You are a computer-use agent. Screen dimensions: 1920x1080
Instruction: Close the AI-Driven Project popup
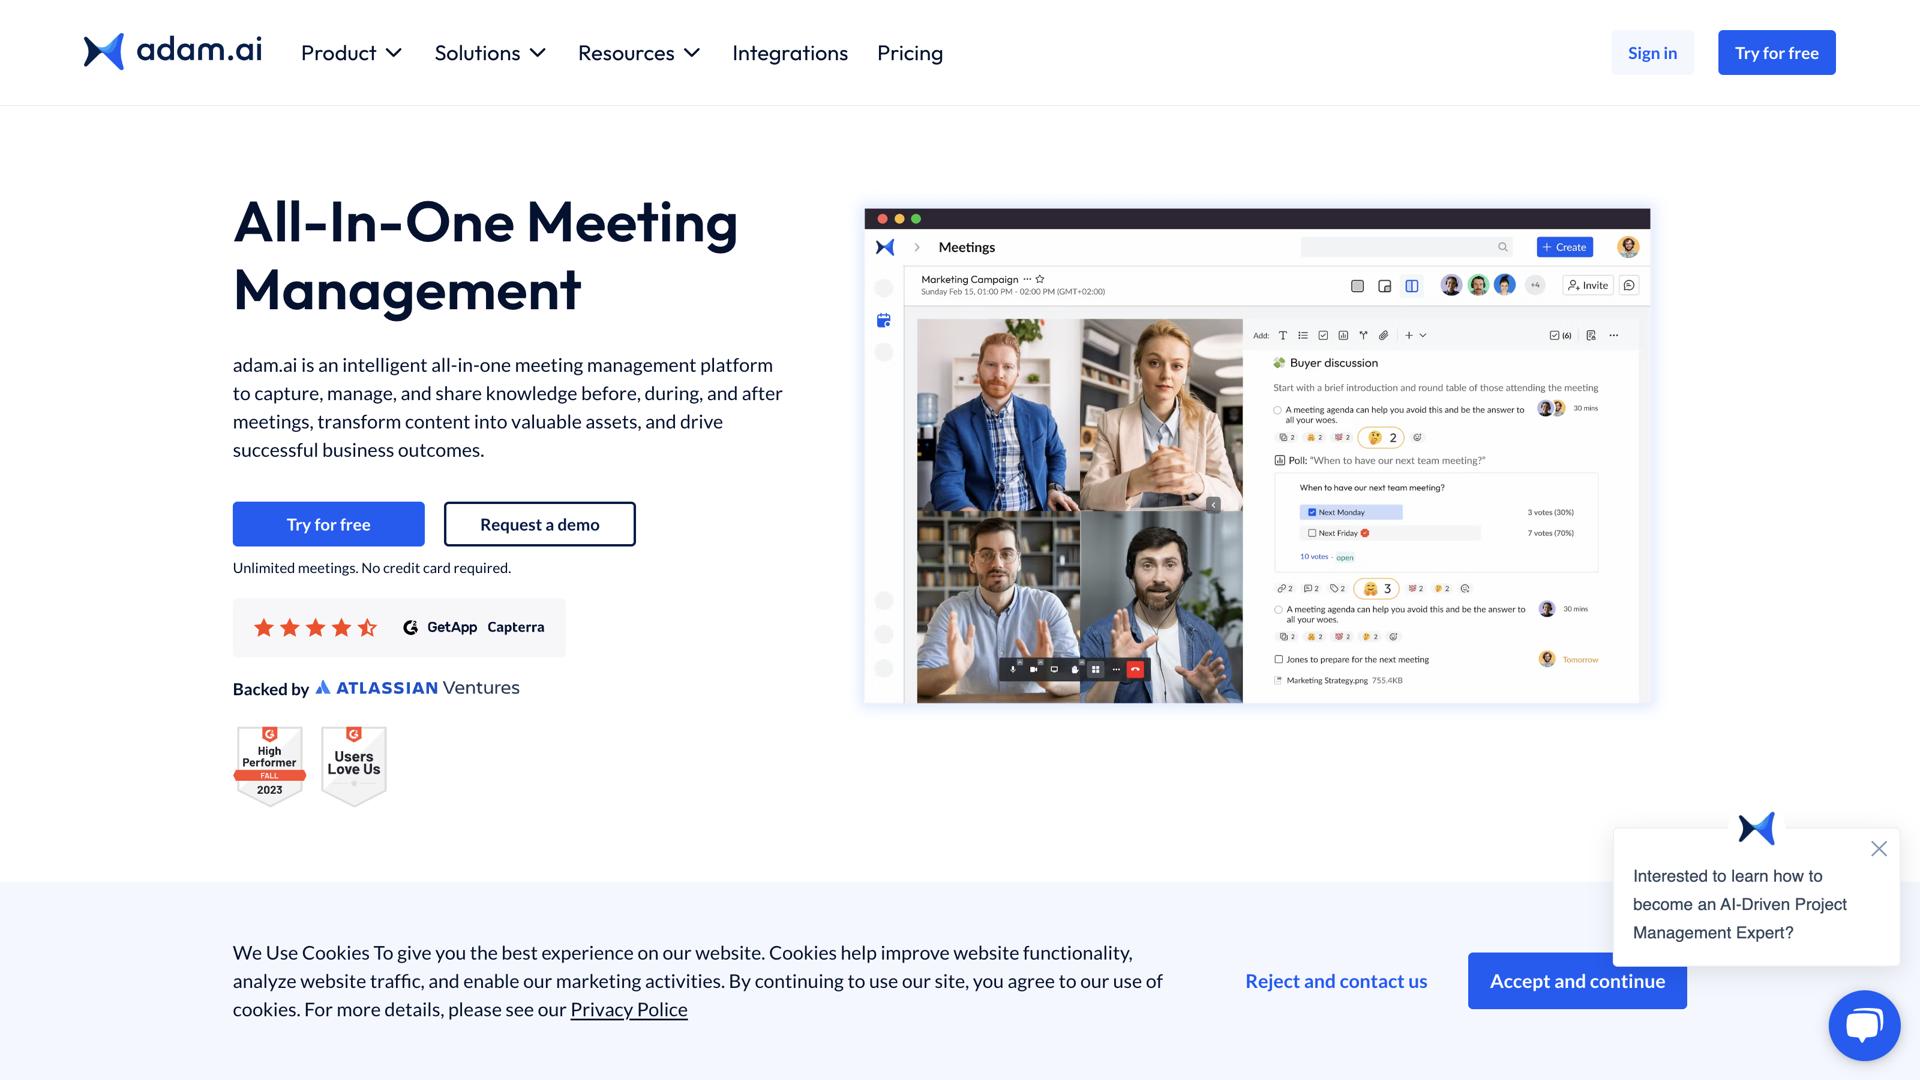(1879, 849)
